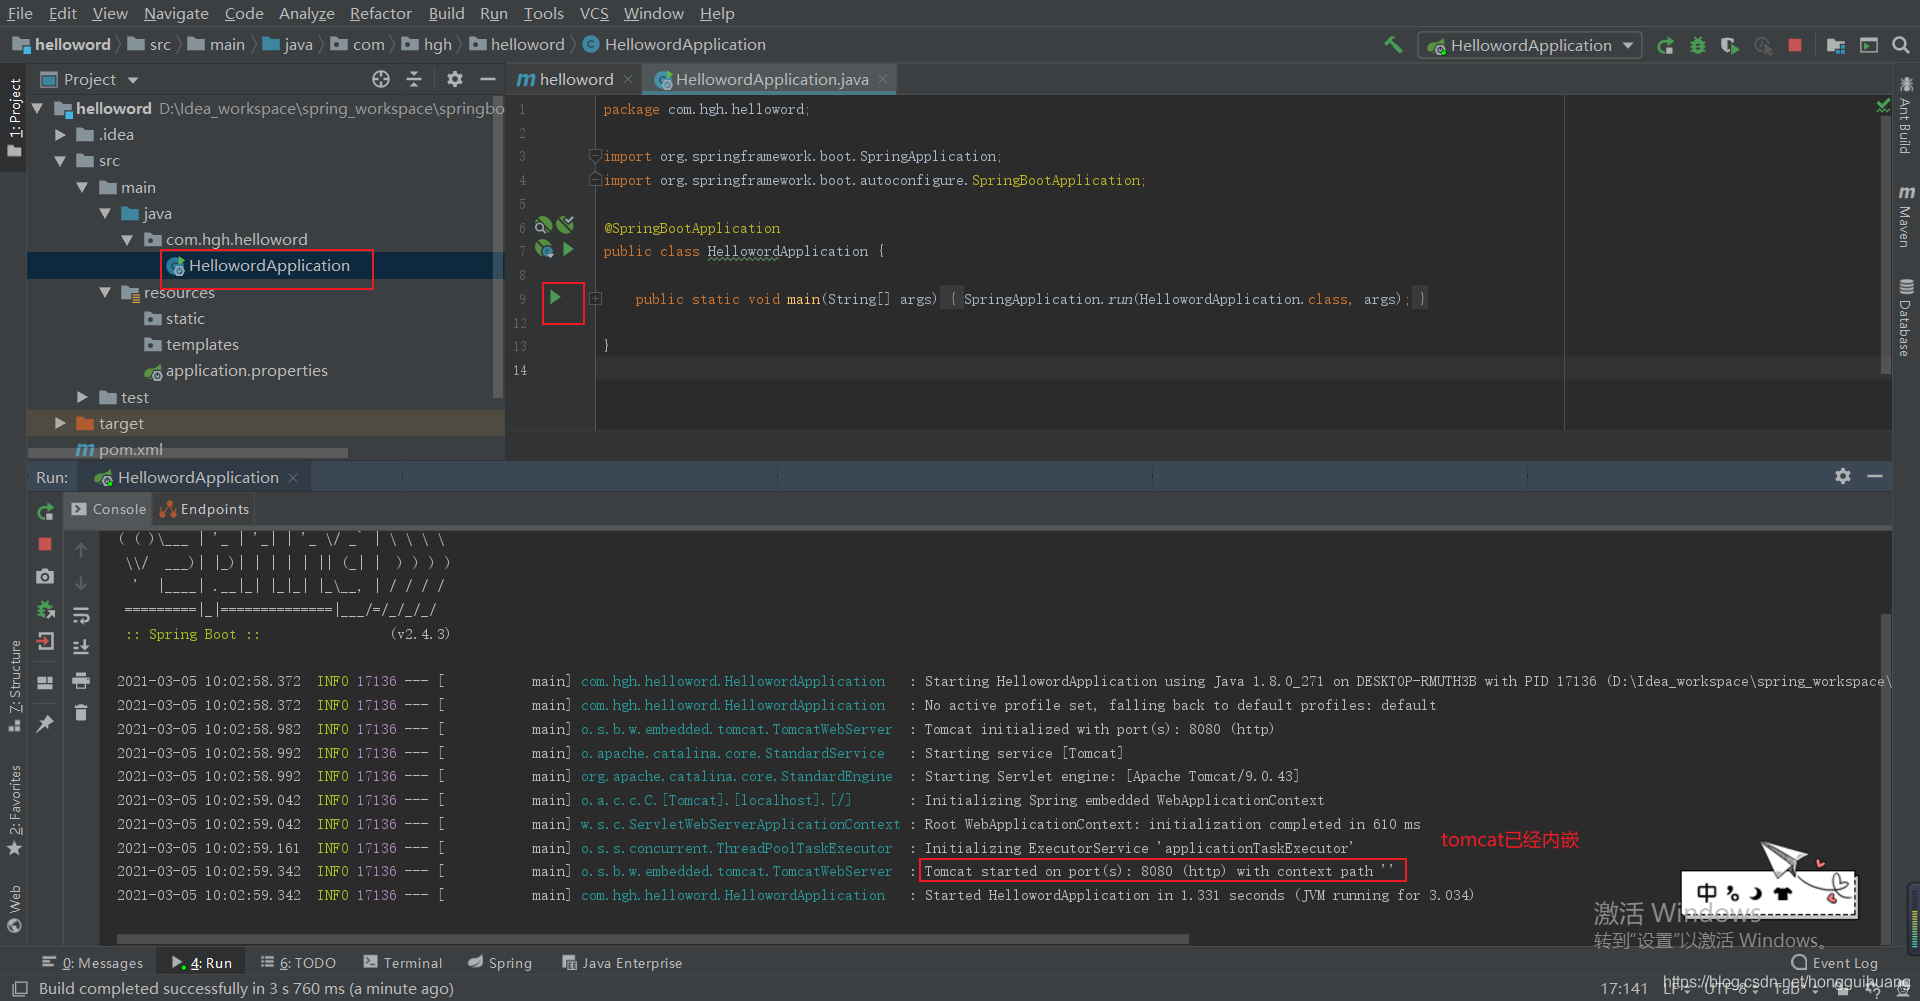1920x1001 pixels.
Task: Open the Refactor menu
Action: click(x=380, y=13)
